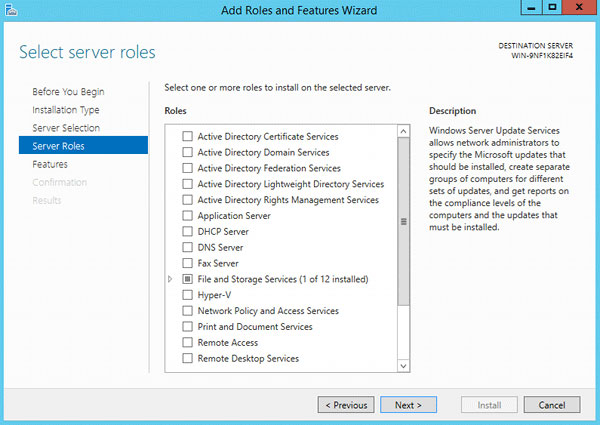Image resolution: width=600 pixels, height=425 pixels.
Task: Click 'Application Server' role name
Action: point(234,216)
